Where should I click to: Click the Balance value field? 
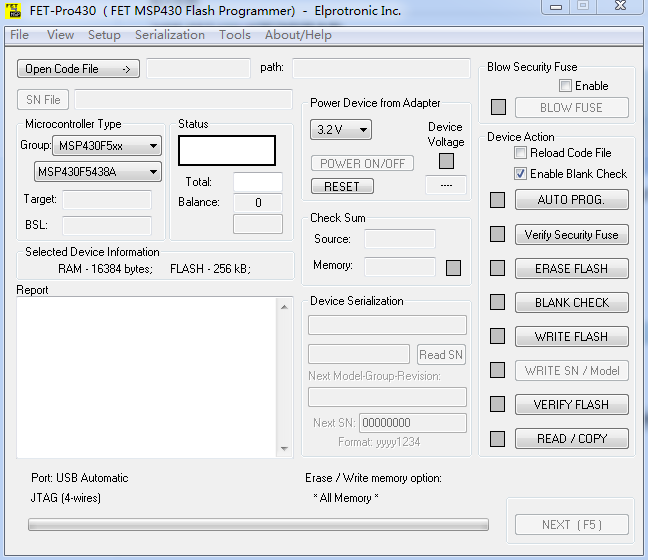258,203
